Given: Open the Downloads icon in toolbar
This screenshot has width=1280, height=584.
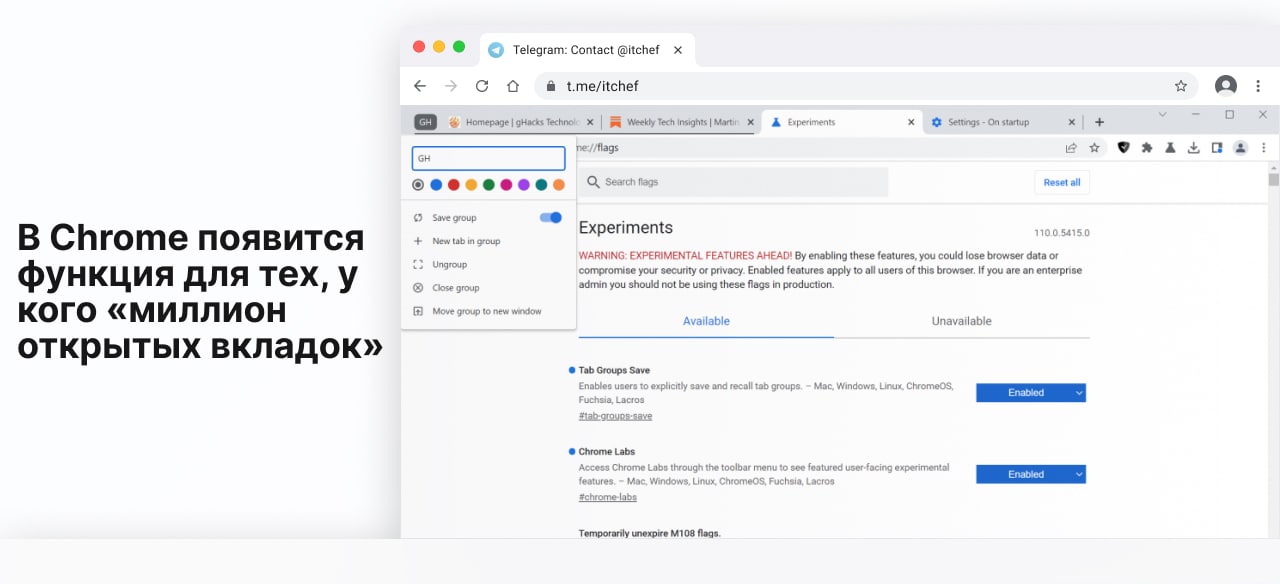Looking at the screenshot, I should [1193, 148].
